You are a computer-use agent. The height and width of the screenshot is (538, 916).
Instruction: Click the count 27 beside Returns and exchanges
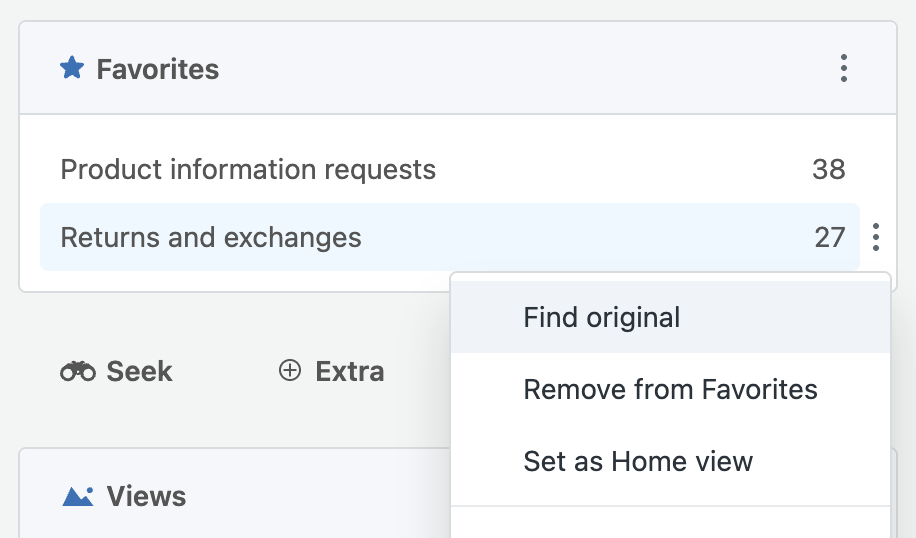(x=830, y=237)
